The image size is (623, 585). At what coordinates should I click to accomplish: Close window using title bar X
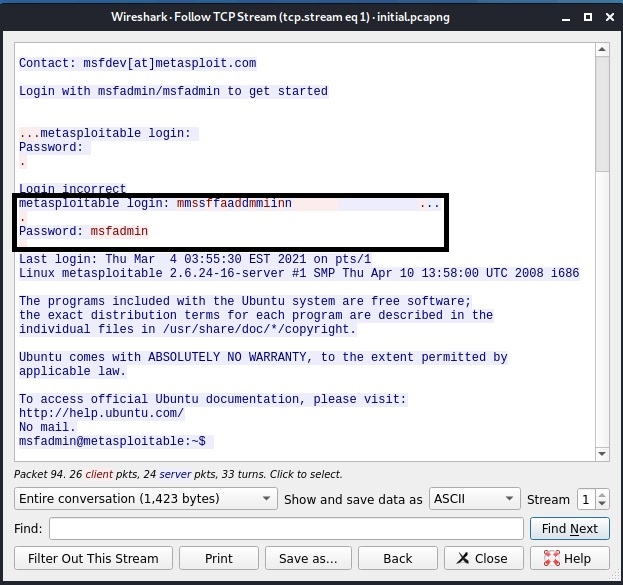click(x=610, y=17)
